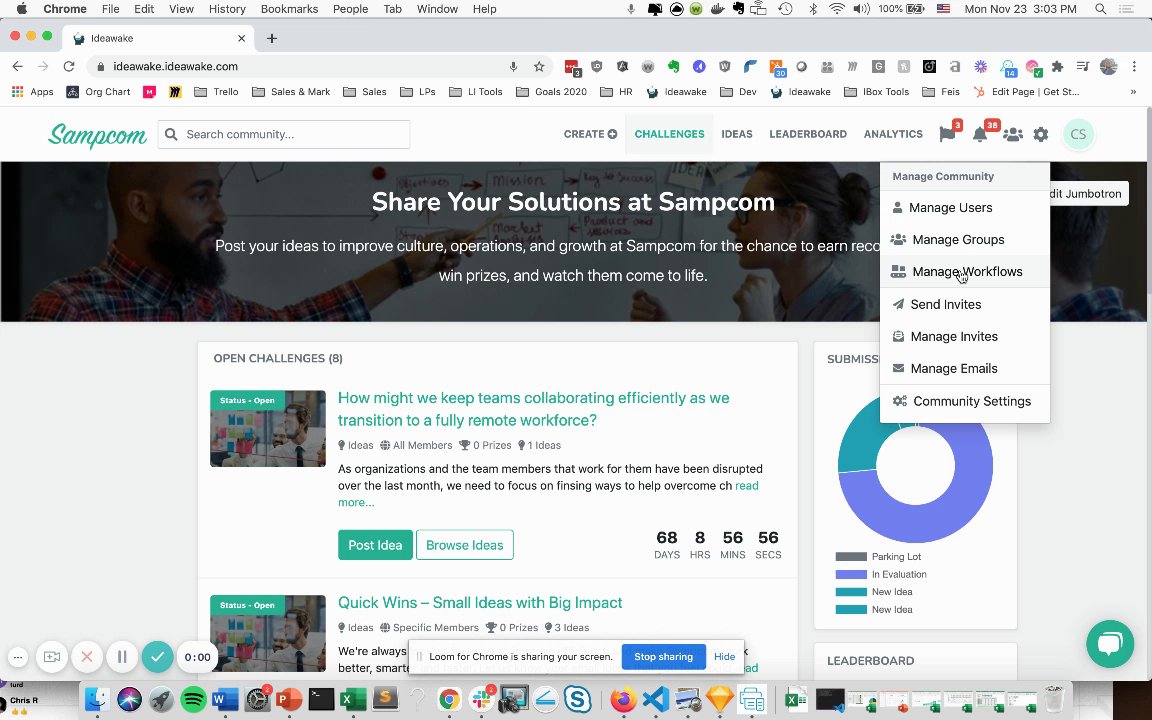
Task: Toggle the Parking Lot legend swatch
Action: coord(851,557)
